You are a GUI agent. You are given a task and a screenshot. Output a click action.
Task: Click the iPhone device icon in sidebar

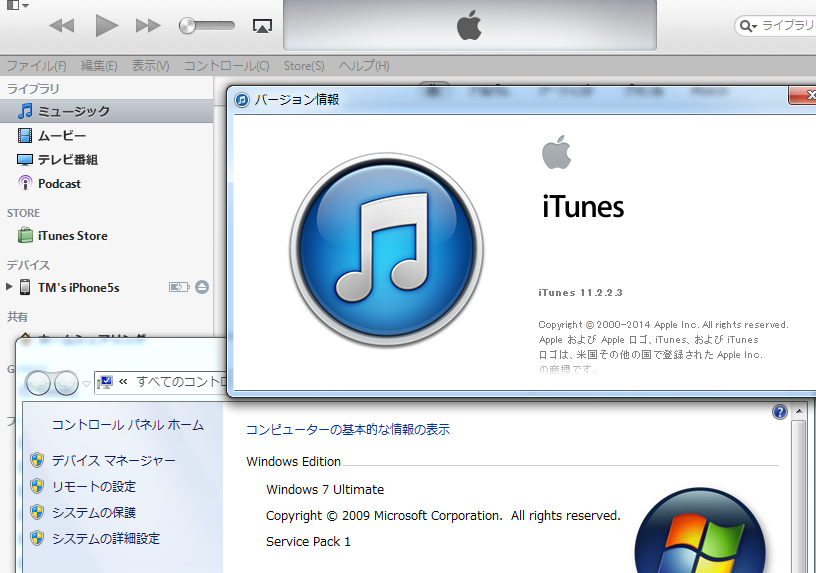[25, 287]
